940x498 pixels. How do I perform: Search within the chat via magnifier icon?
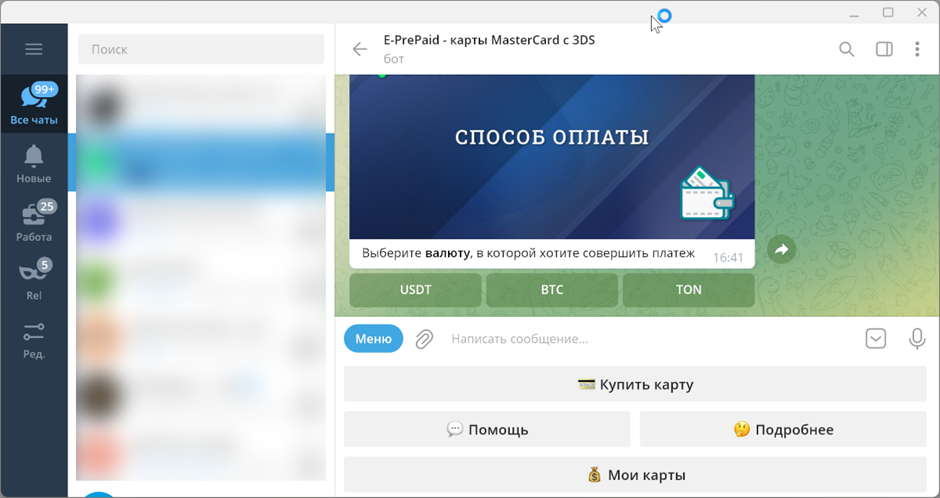[x=846, y=49]
